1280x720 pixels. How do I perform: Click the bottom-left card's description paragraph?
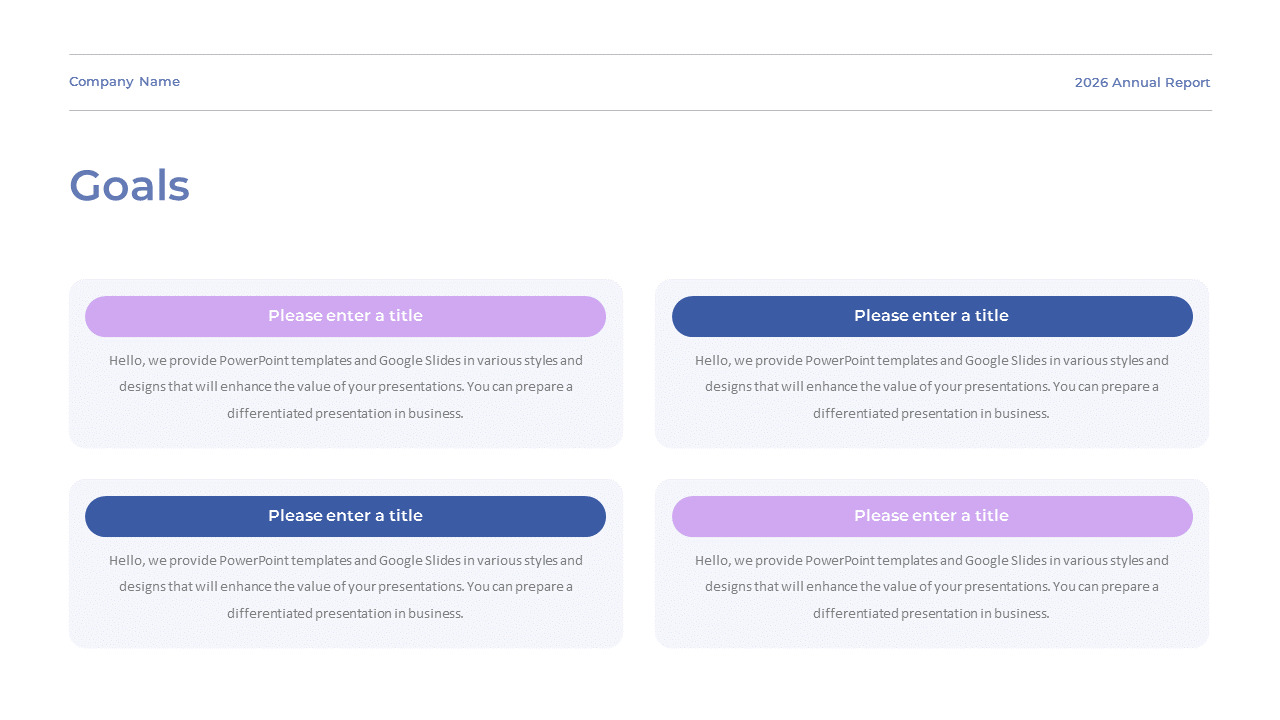tap(345, 587)
